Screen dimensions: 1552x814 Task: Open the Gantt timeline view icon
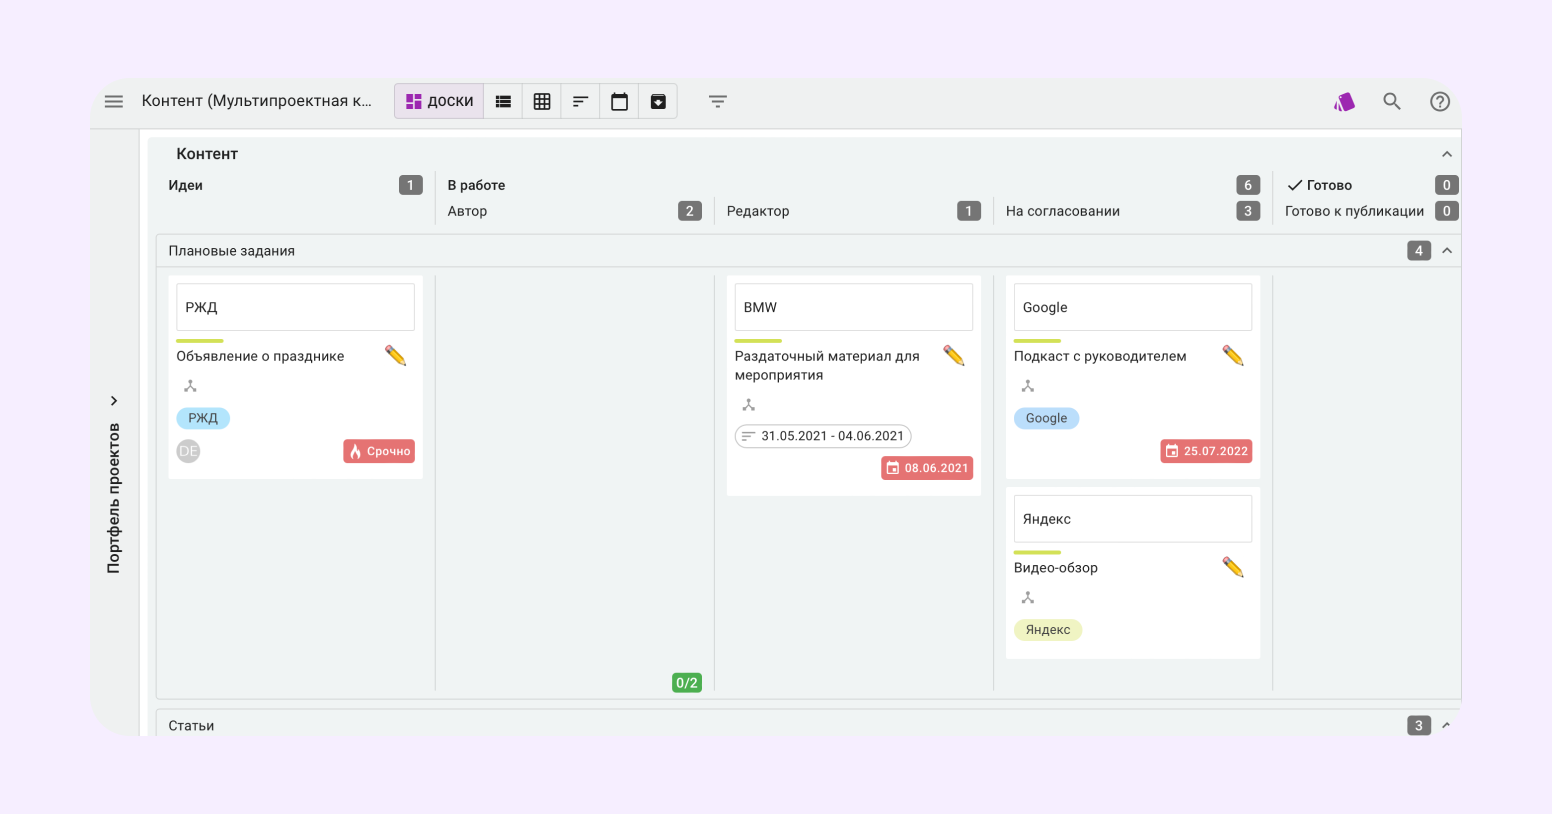(580, 101)
